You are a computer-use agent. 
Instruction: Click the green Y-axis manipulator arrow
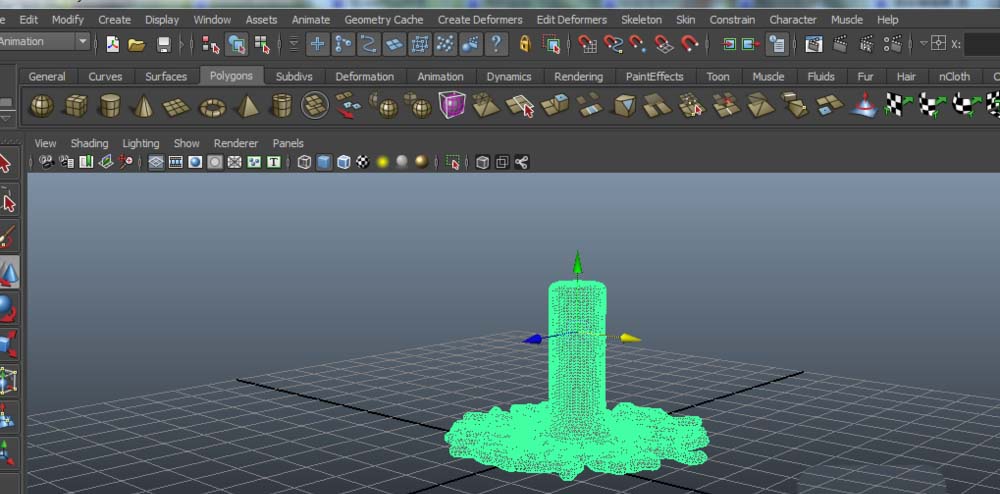point(578,261)
